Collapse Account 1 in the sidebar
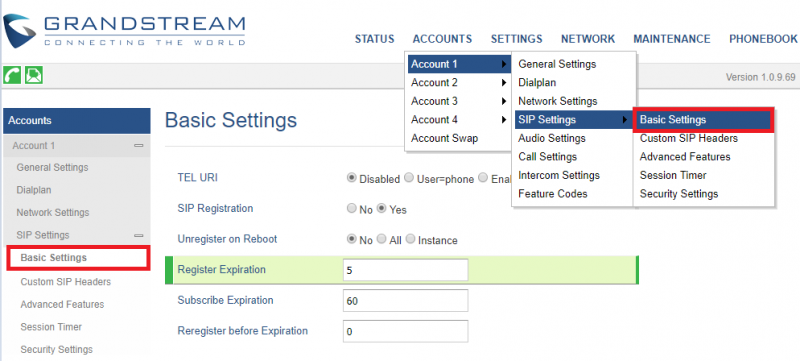The height and width of the screenshot is (361, 800). 138,146
